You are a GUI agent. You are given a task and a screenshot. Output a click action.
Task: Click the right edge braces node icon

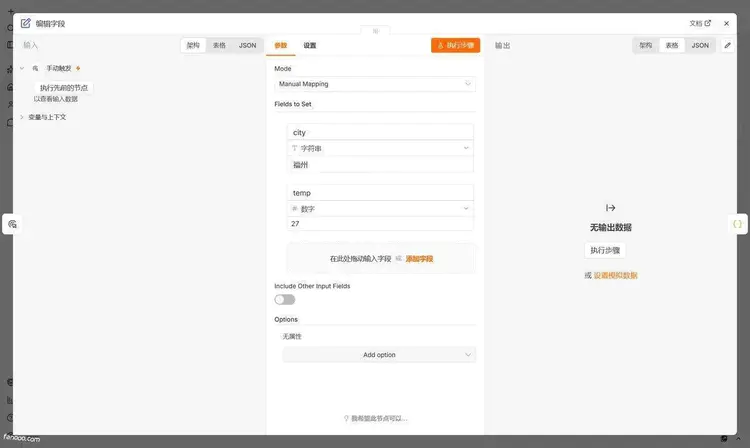[x=738, y=224]
